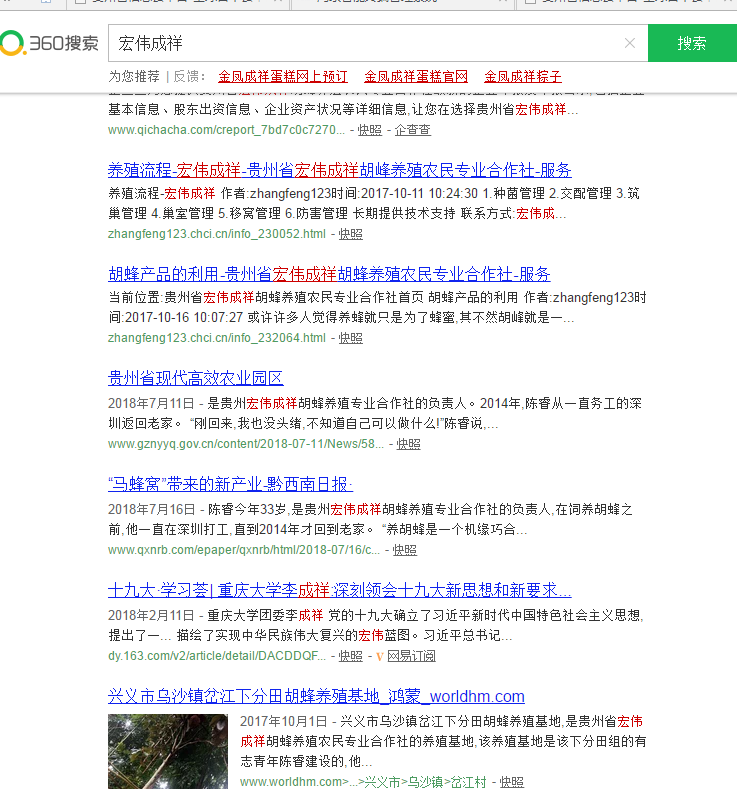Open the 十九大·学习荟 result title
737x809 pixels.
coord(339,590)
